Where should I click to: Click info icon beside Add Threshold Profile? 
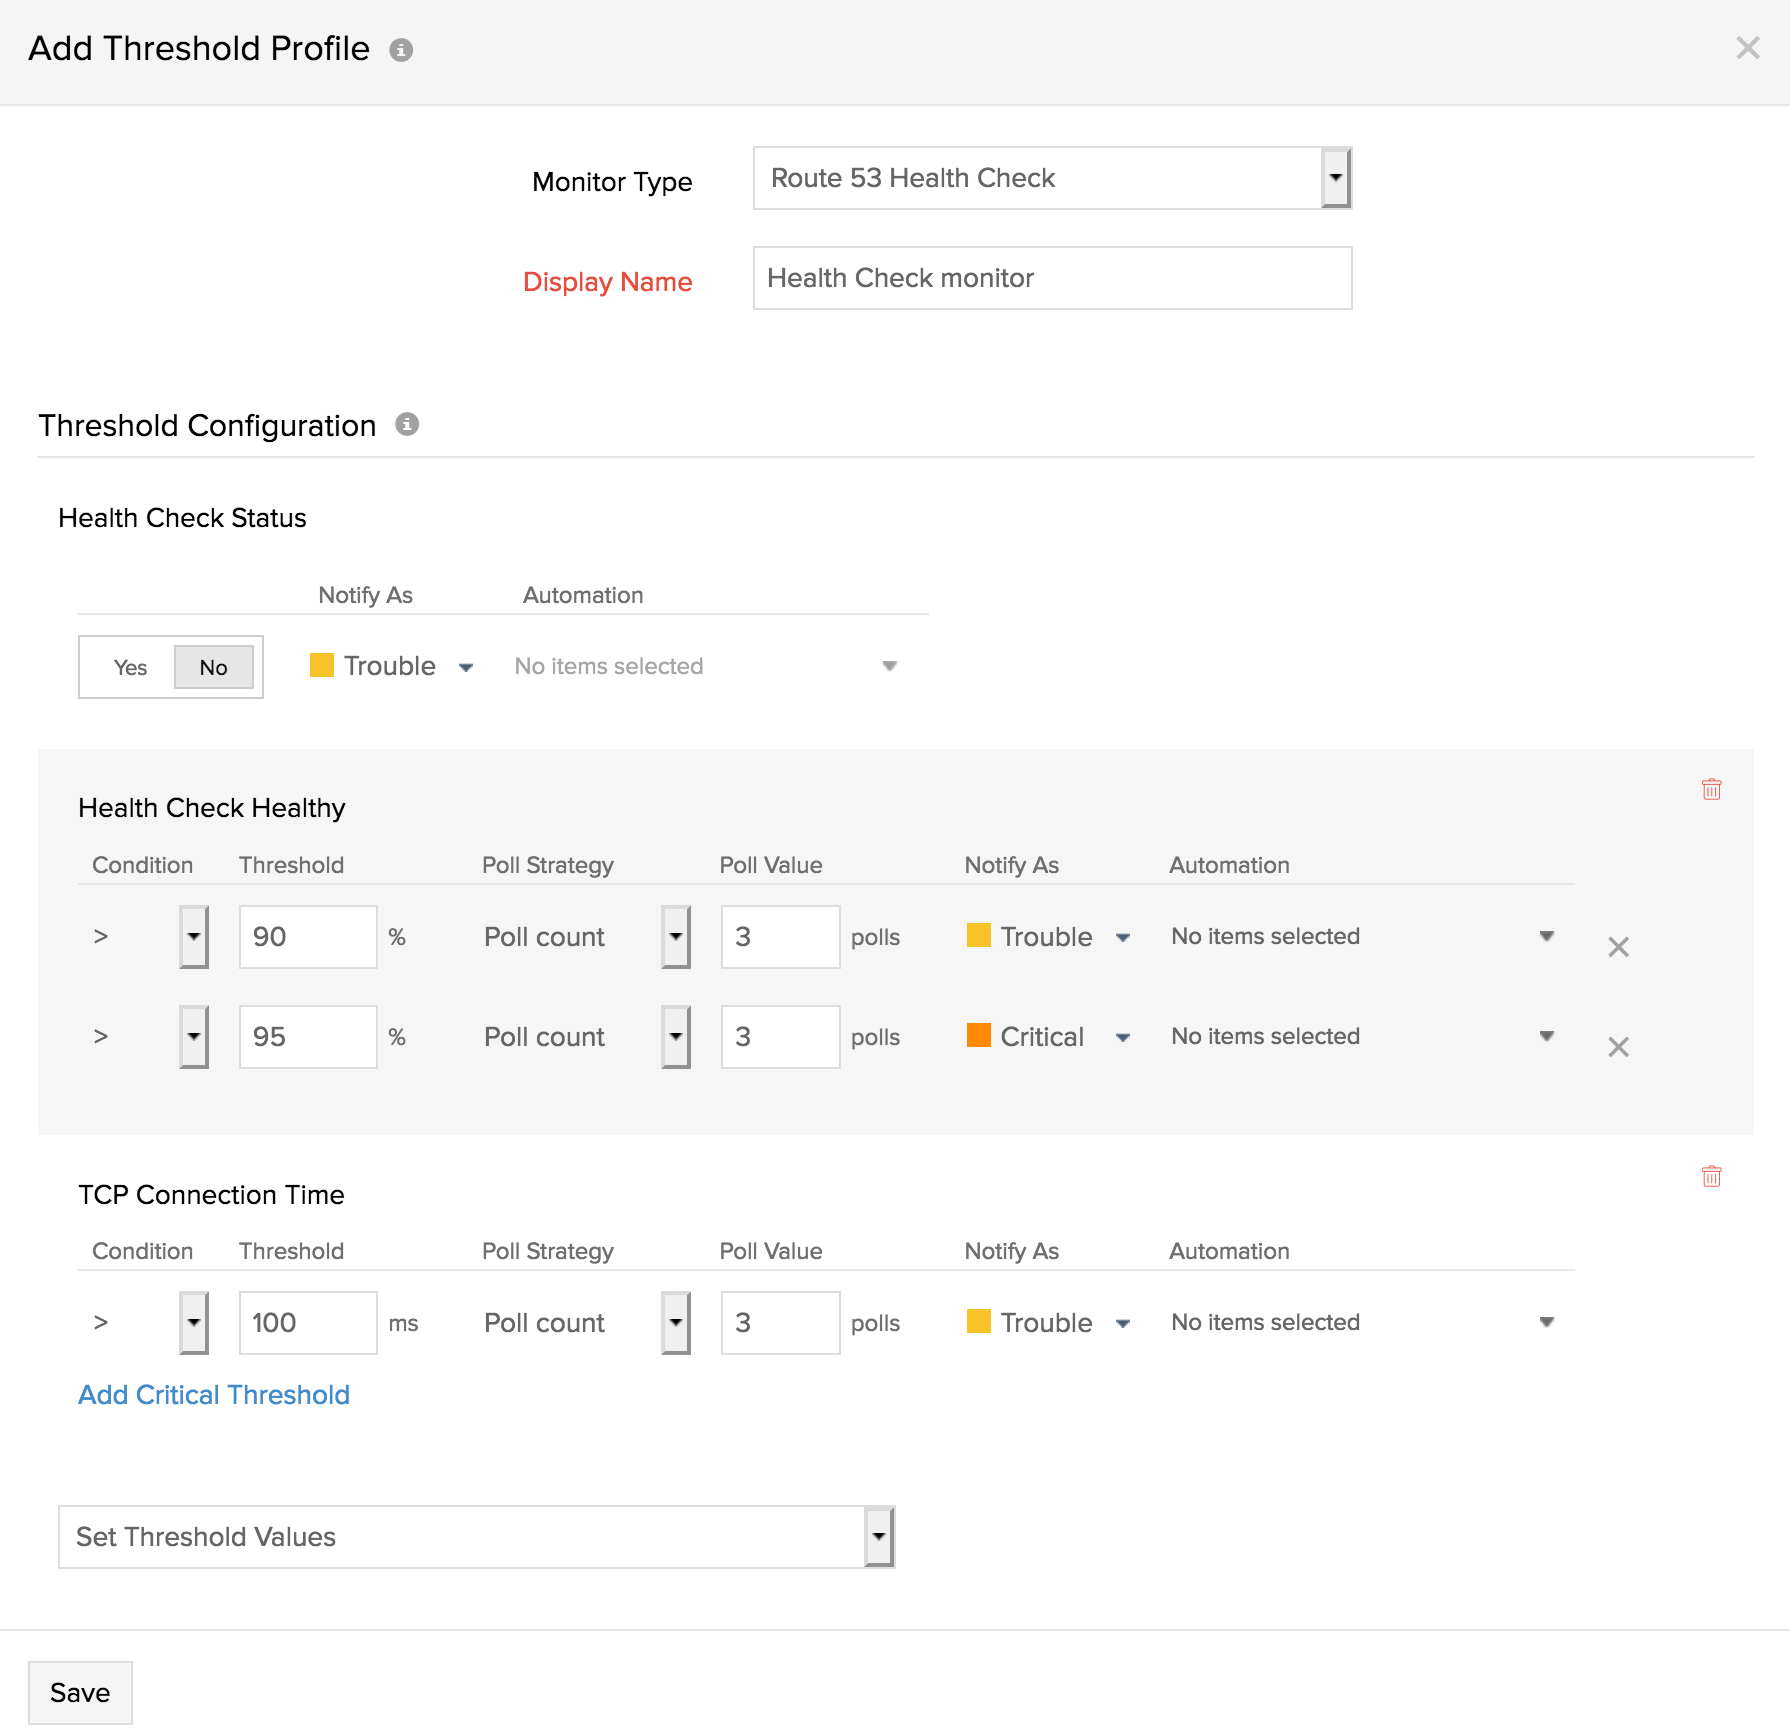tap(401, 50)
